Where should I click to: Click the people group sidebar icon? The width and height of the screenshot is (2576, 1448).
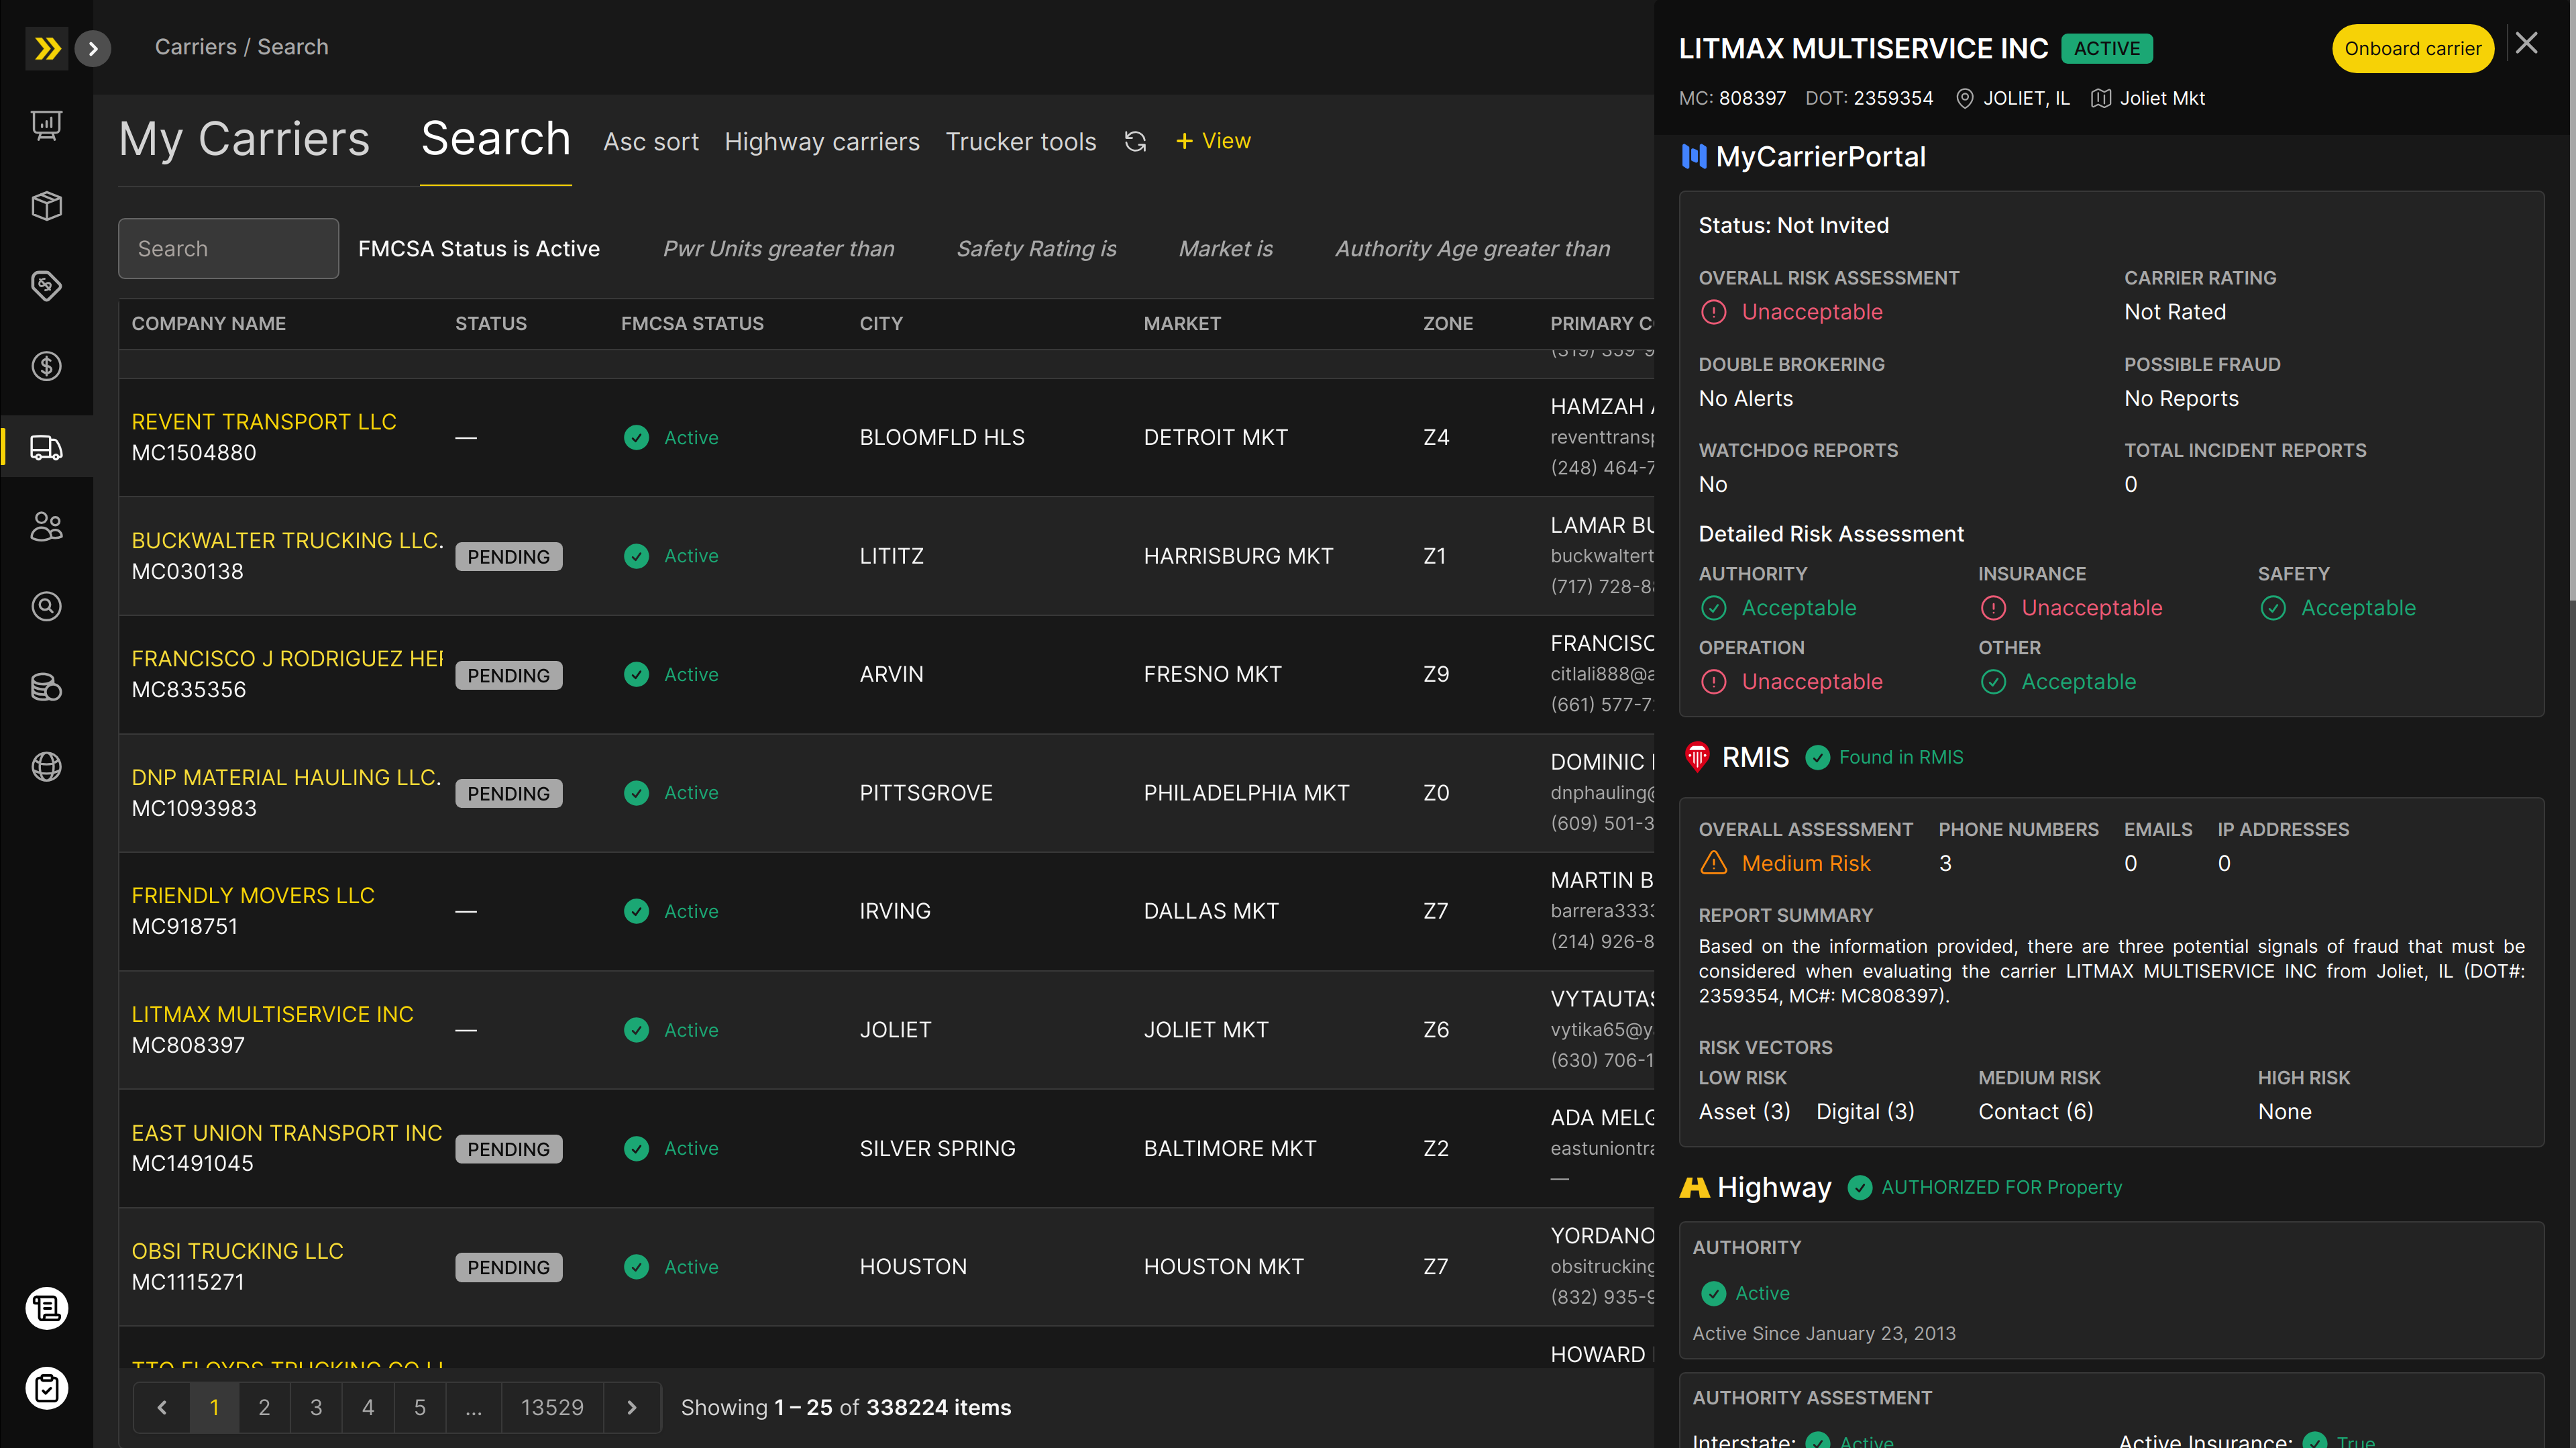[46, 527]
